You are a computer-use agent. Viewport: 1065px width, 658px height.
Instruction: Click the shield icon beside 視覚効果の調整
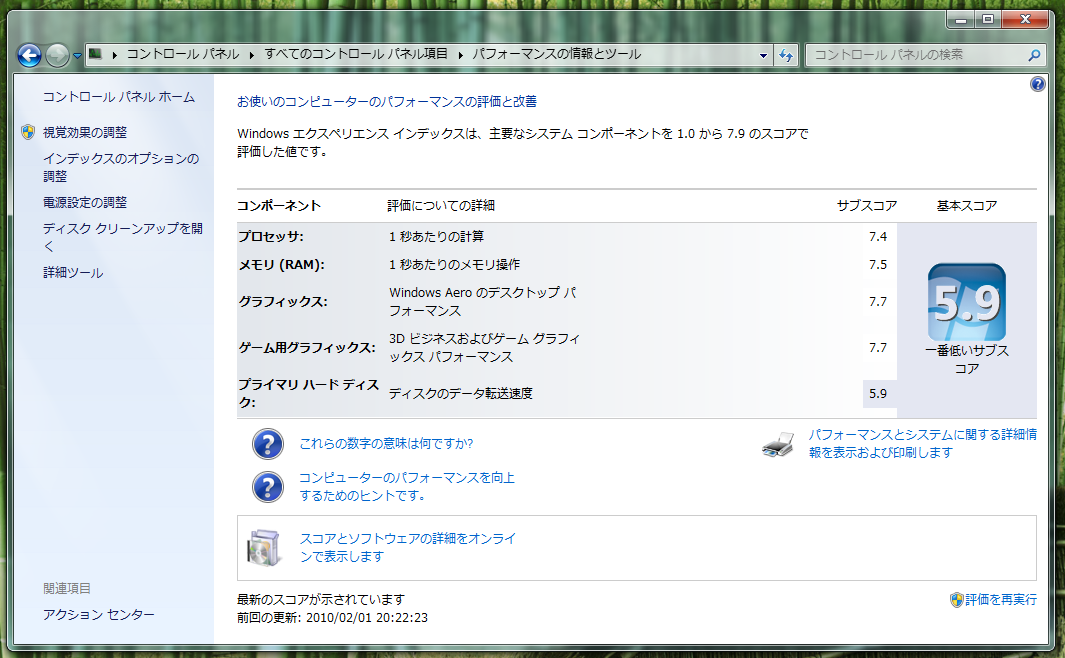[28, 132]
